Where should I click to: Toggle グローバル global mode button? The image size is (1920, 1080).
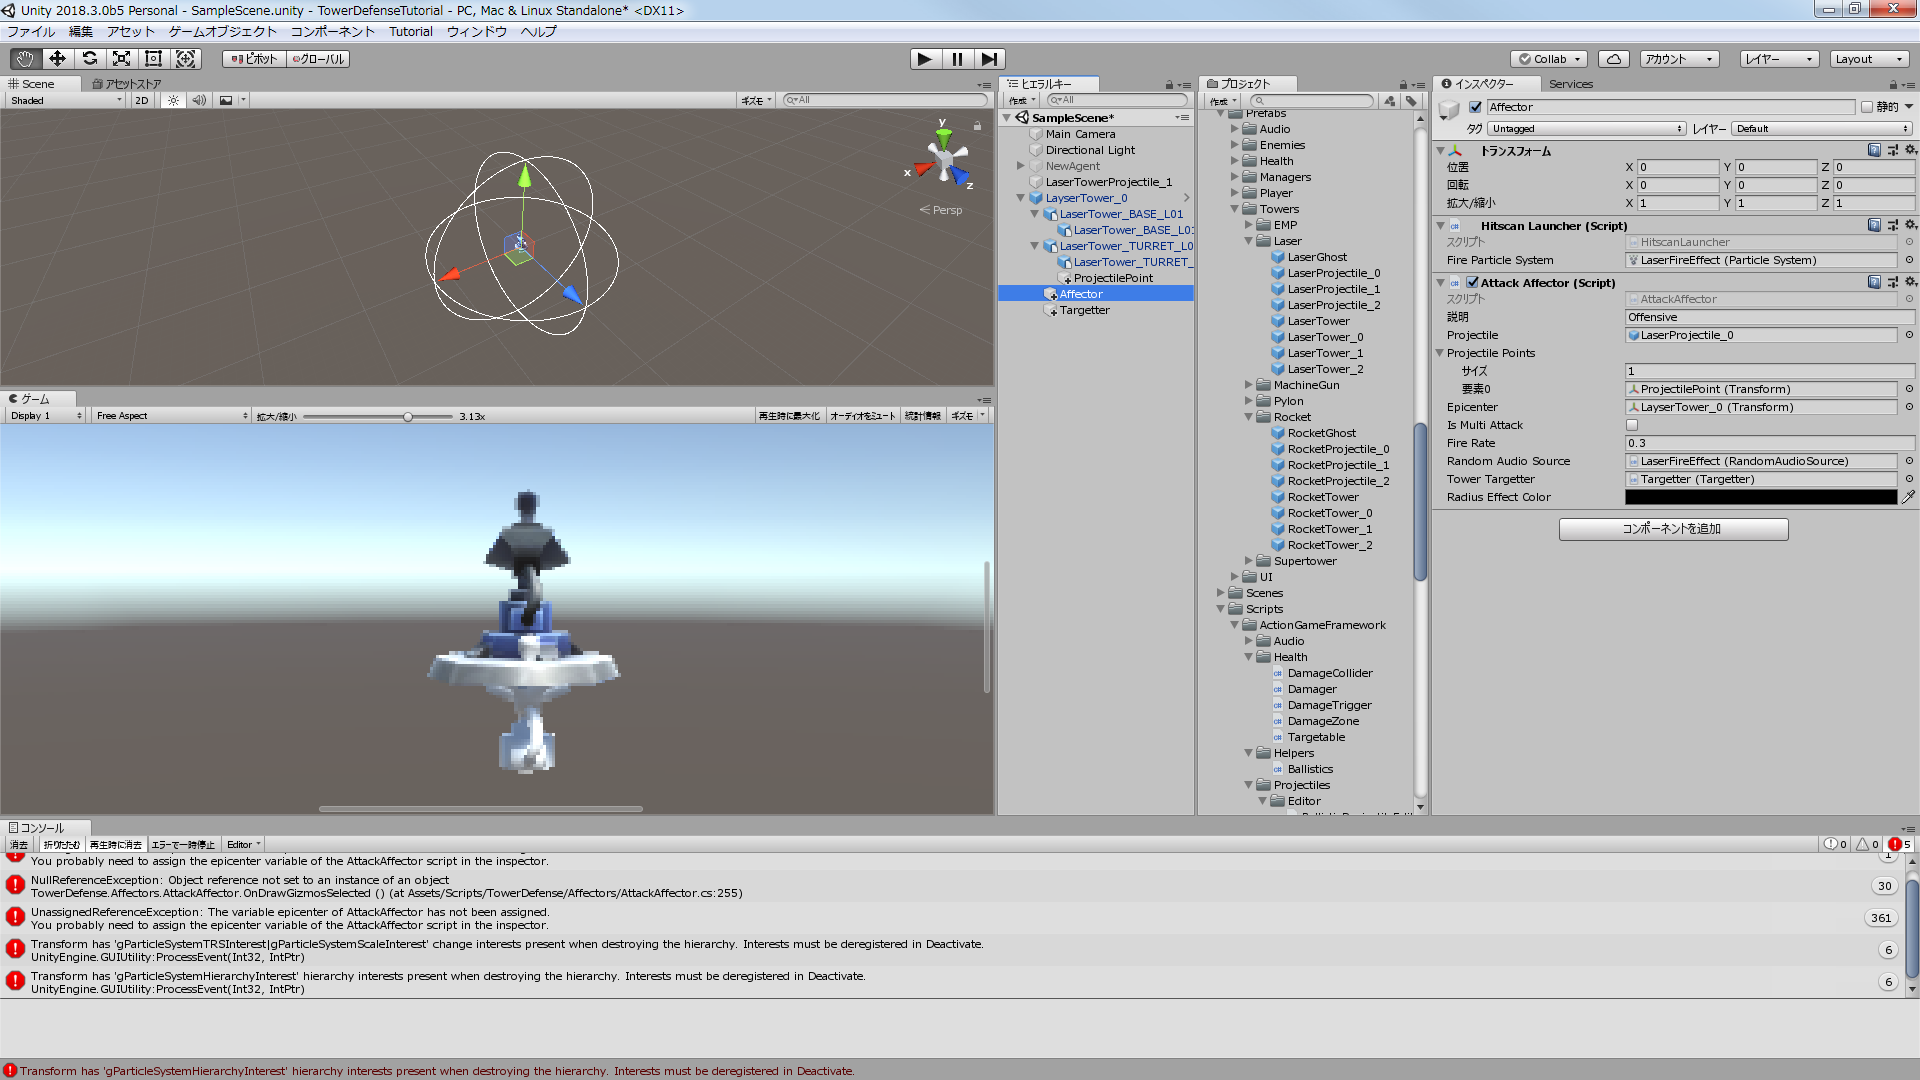tap(318, 59)
